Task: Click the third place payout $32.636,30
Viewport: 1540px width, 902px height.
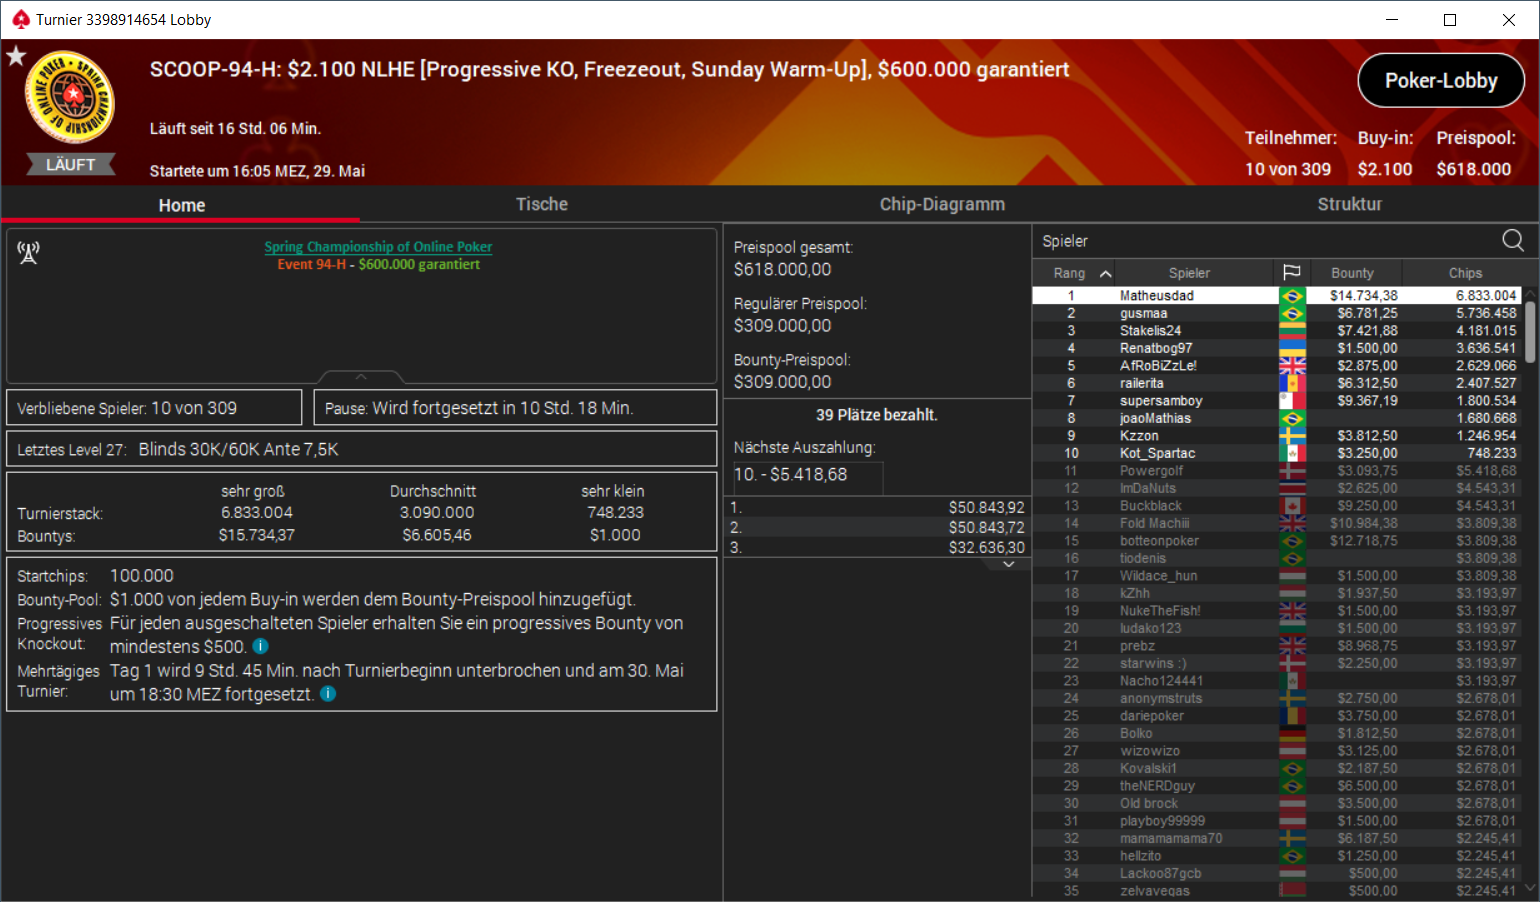Action: click(x=986, y=547)
